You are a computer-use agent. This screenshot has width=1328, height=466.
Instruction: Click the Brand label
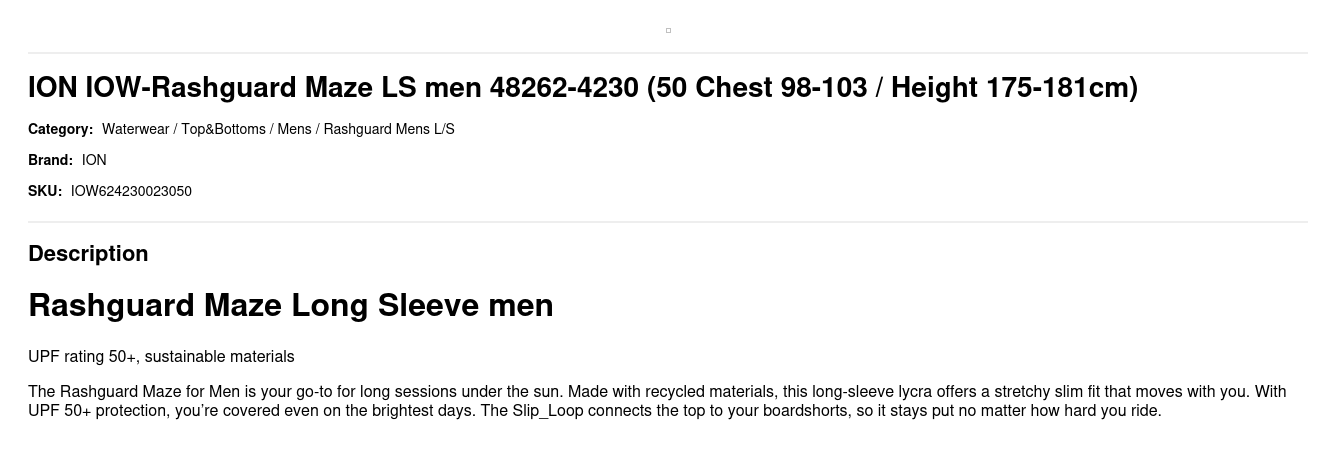click(x=50, y=160)
